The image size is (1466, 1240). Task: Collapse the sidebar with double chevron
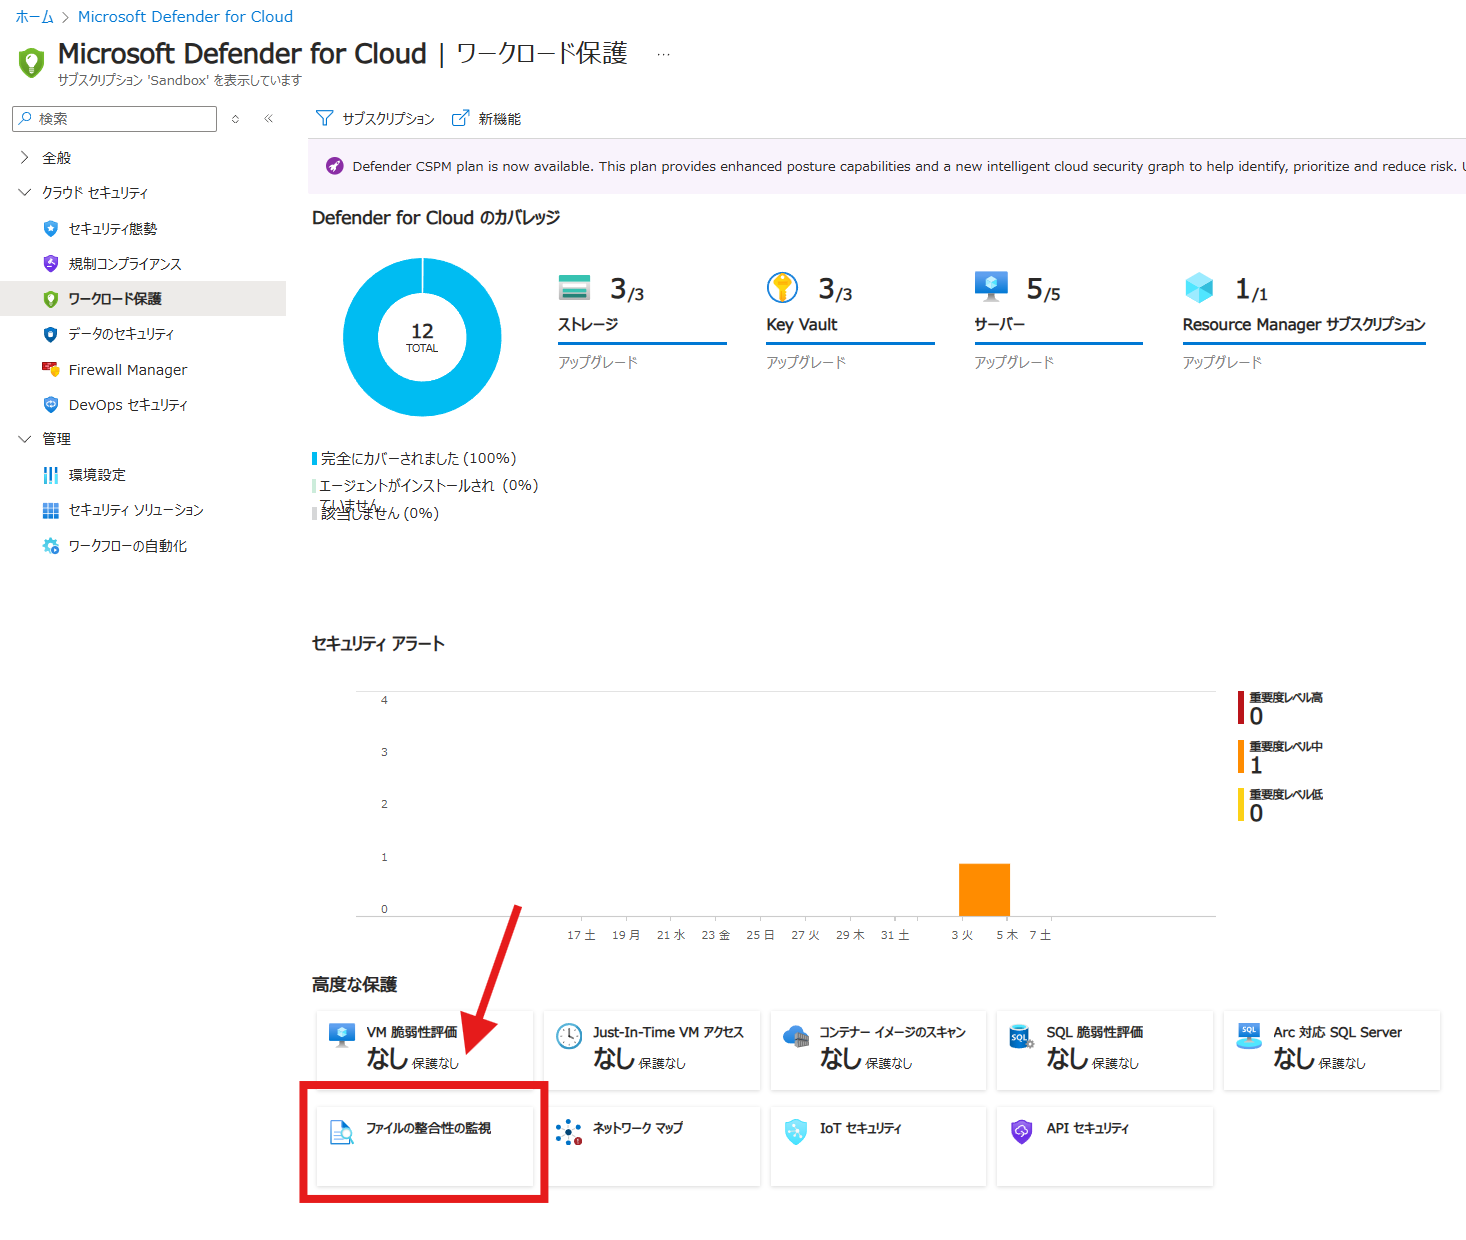point(269,118)
